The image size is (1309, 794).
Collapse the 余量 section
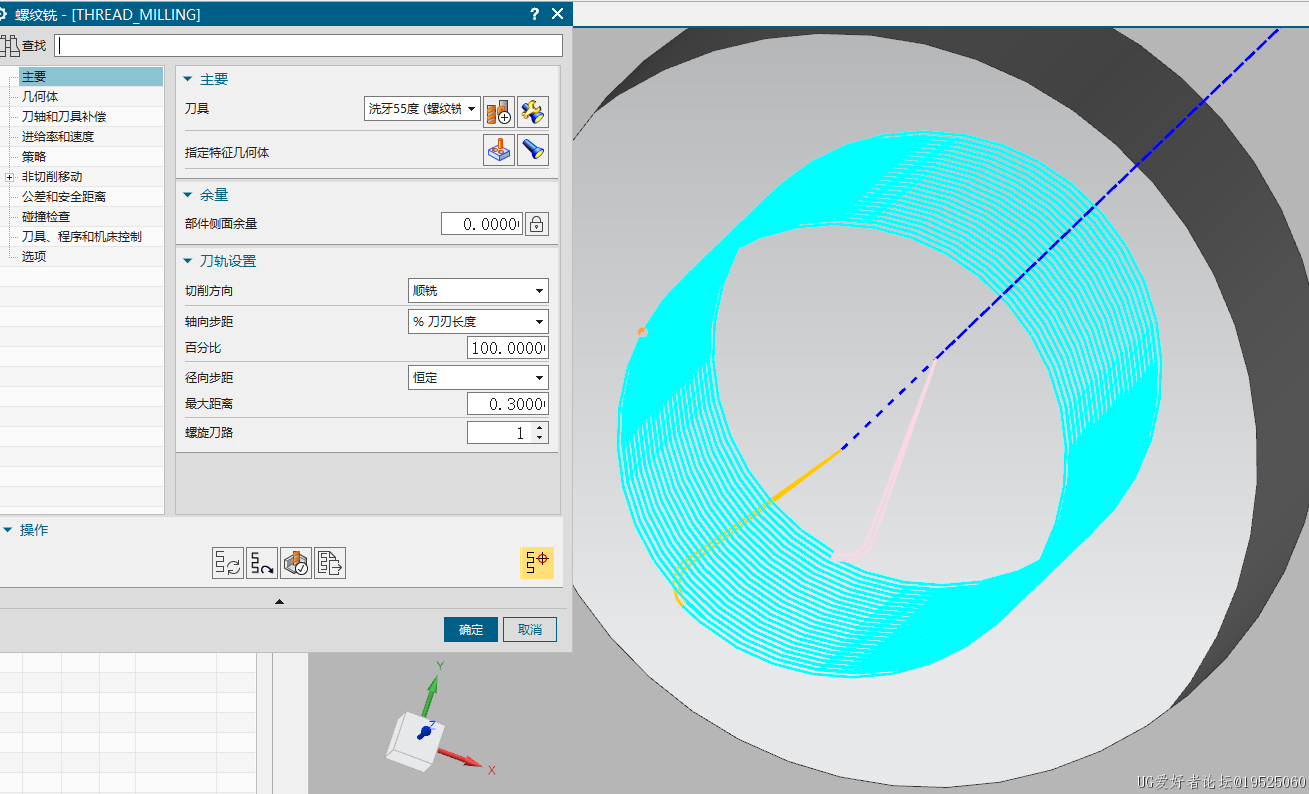coord(187,195)
